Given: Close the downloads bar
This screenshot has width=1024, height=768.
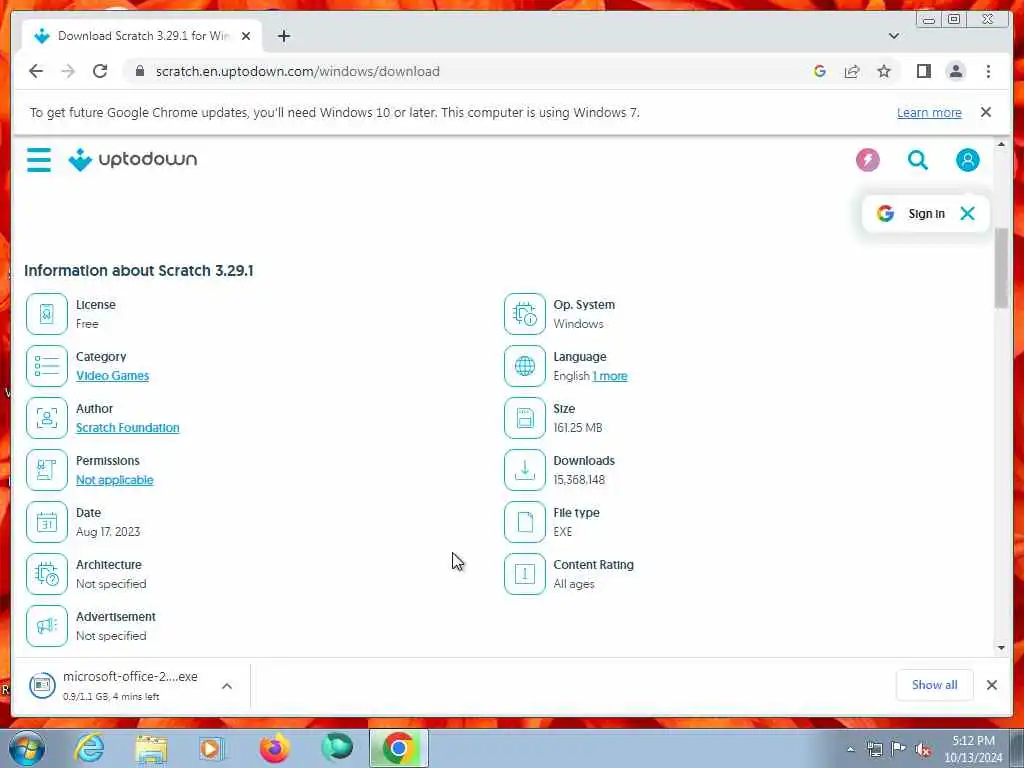Looking at the screenshot, I should pos(991,684).
